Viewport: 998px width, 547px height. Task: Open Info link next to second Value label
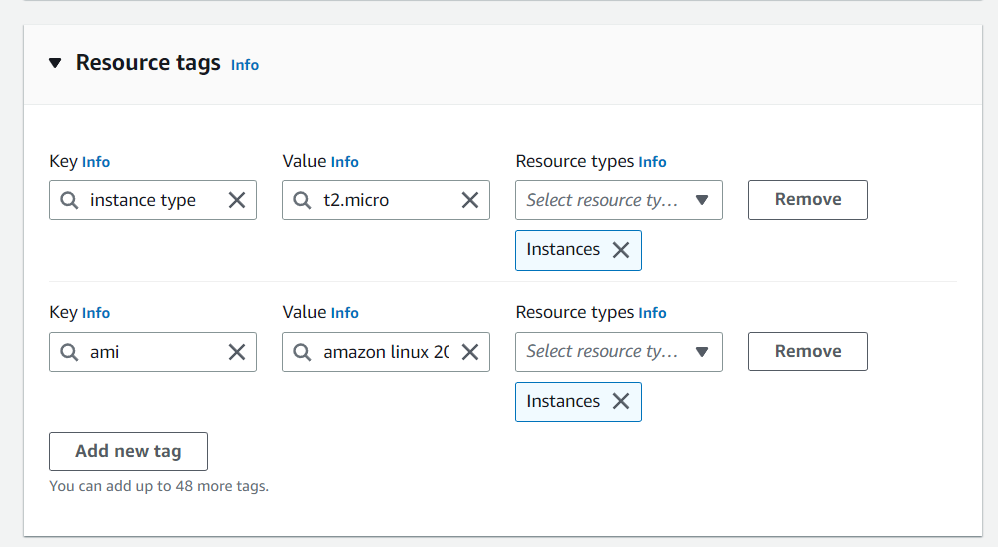point(344,313)
